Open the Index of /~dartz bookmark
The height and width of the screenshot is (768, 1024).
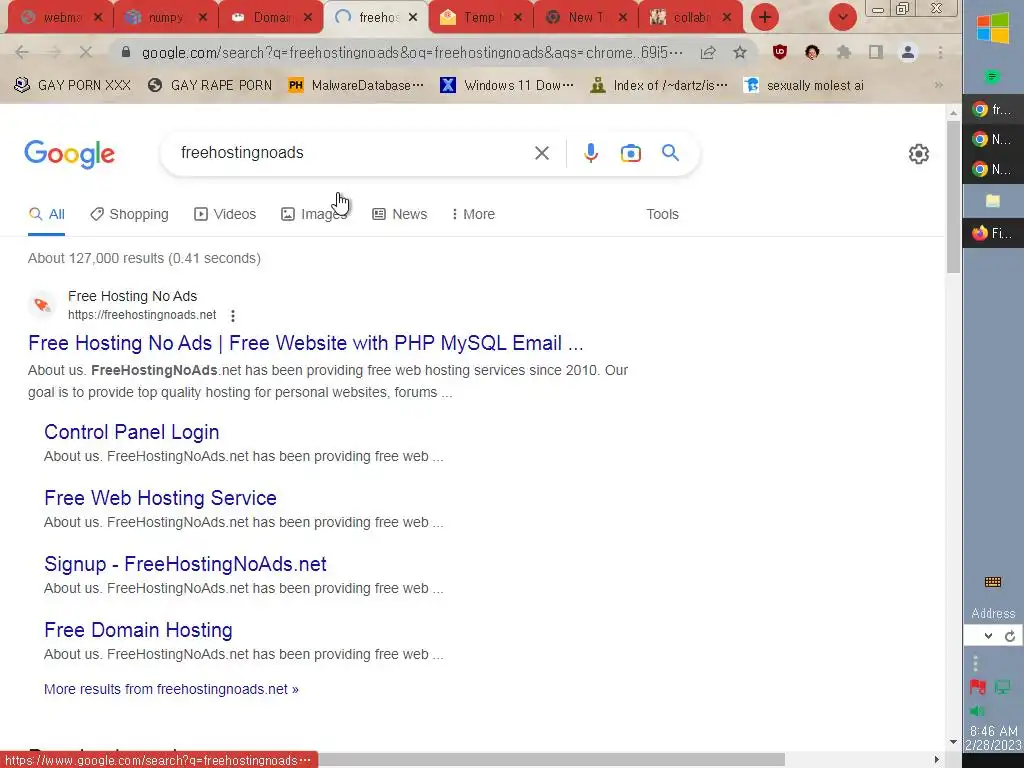[x=658, y=85]
